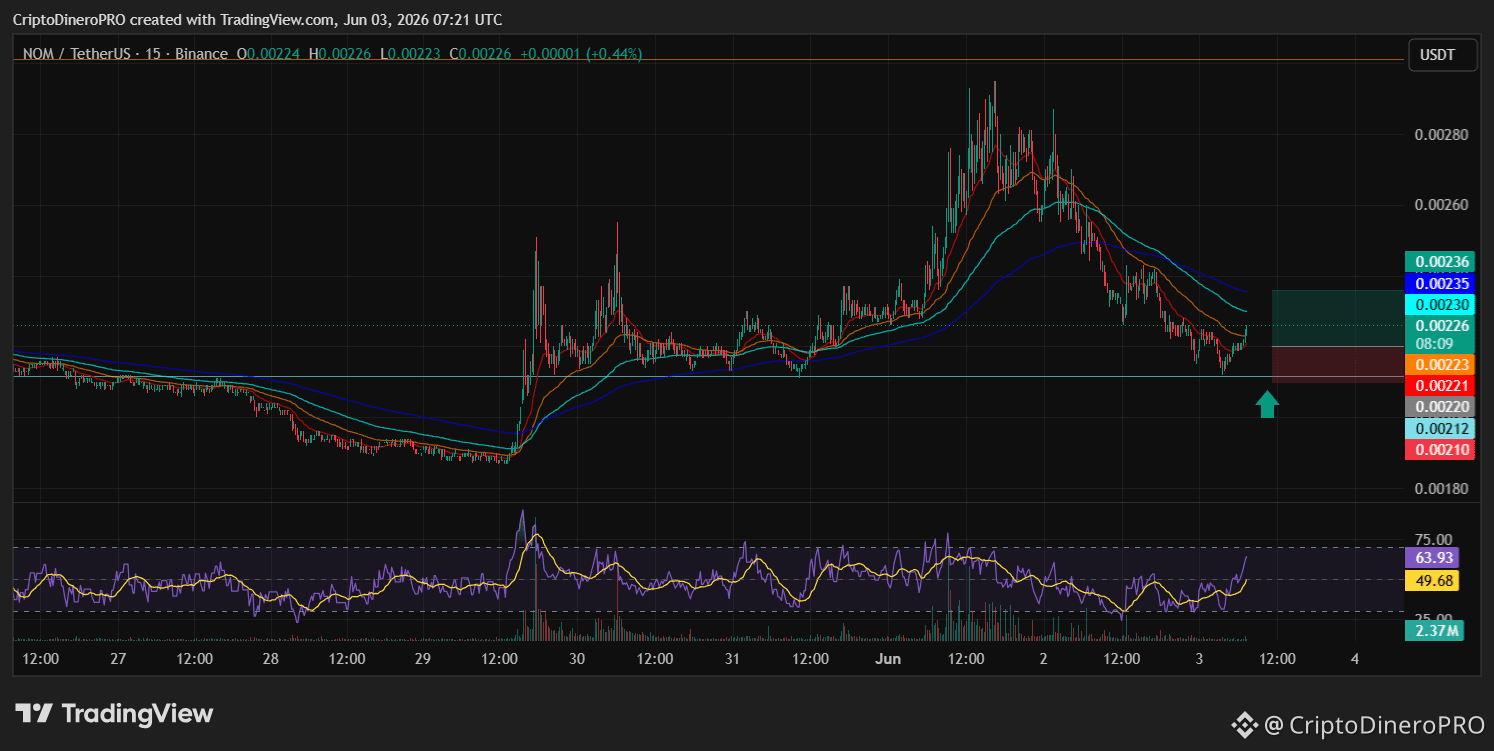Click the red stop-loss zone of long position
Image resolution: width=1494 pixels, height=751 pixels.
1337,364
